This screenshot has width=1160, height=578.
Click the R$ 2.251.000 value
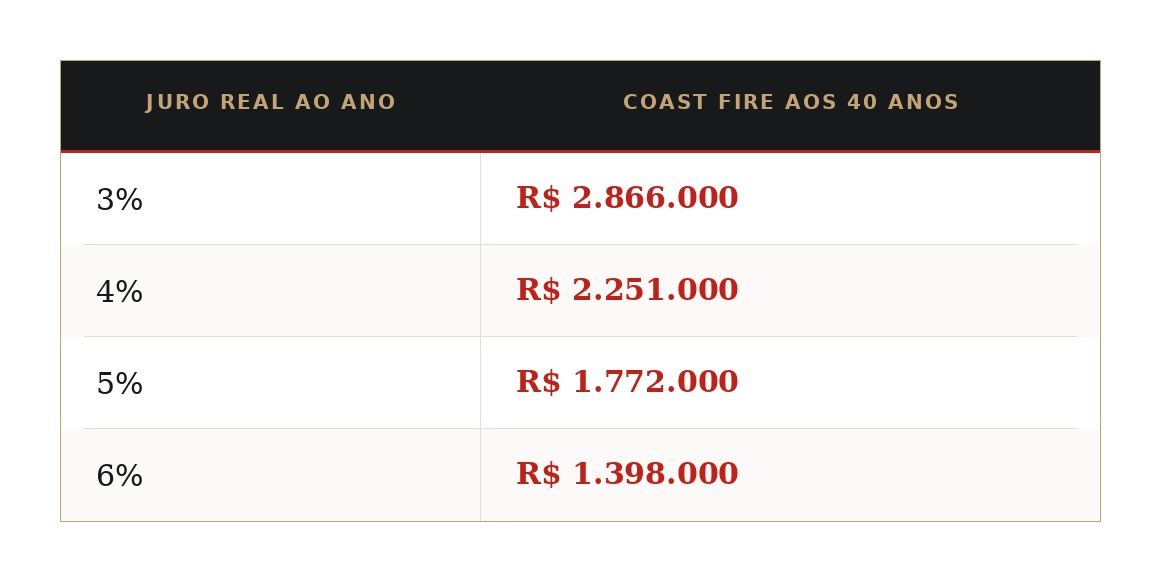(x=627, y=289)
